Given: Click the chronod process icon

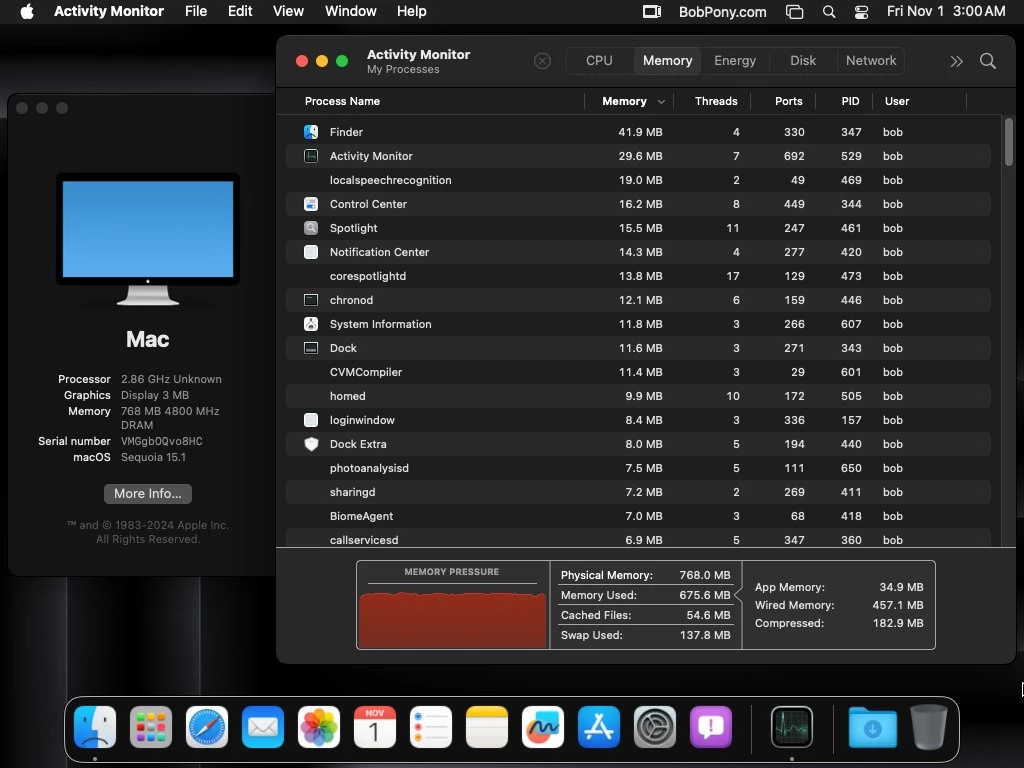Looking at the screenshot, I should (311, 300).
